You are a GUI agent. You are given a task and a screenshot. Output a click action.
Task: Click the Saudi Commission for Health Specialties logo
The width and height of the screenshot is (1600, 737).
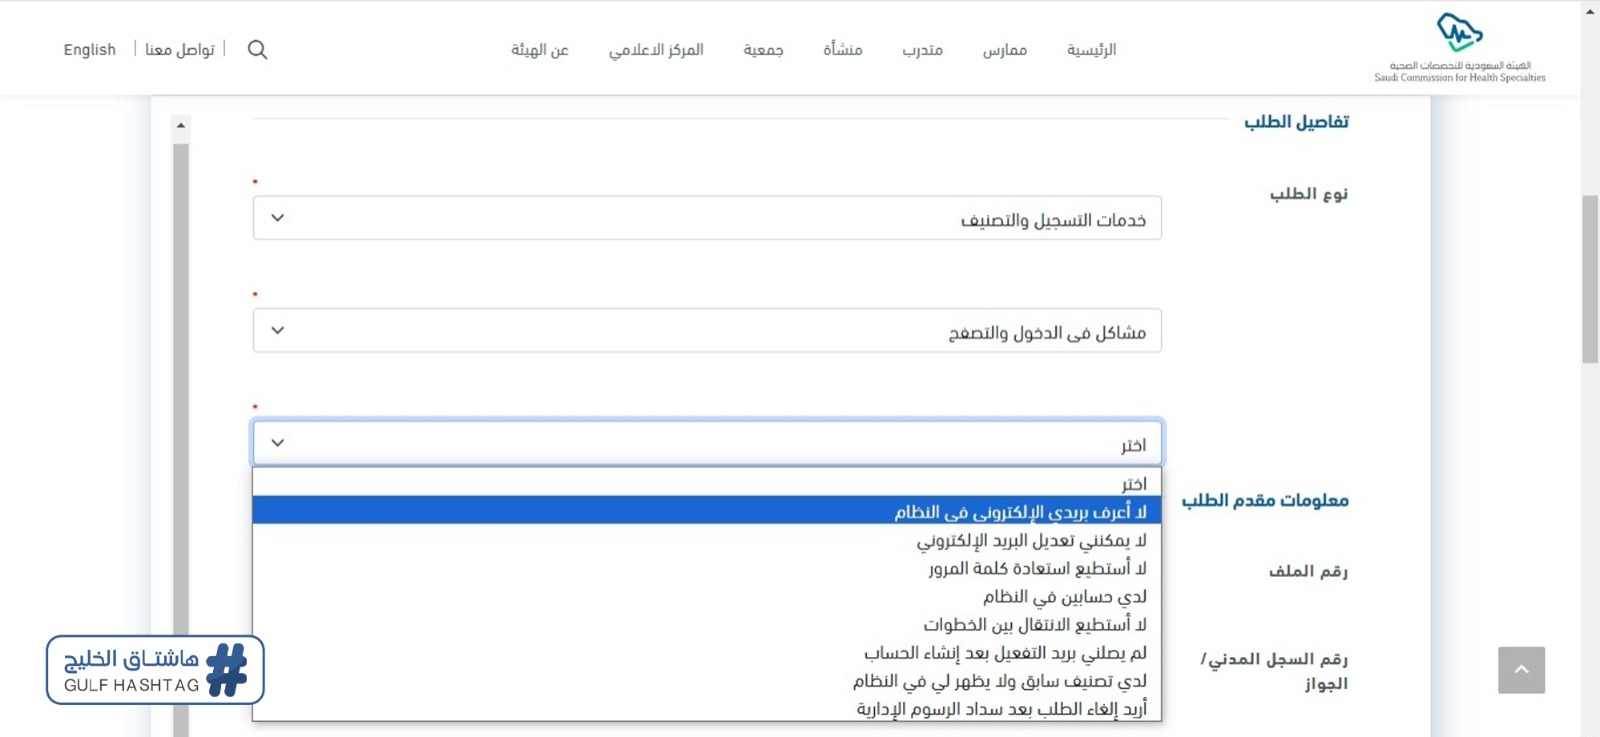click(x=1459, y=47)
